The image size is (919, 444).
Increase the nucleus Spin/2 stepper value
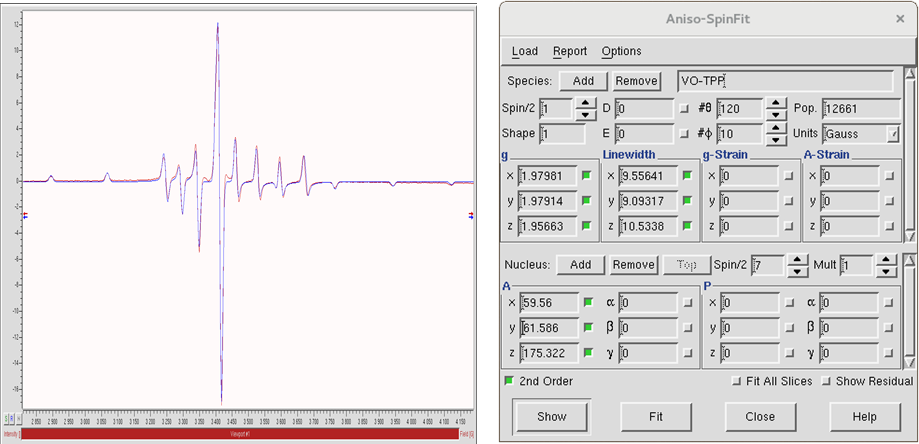click(797, 259)
